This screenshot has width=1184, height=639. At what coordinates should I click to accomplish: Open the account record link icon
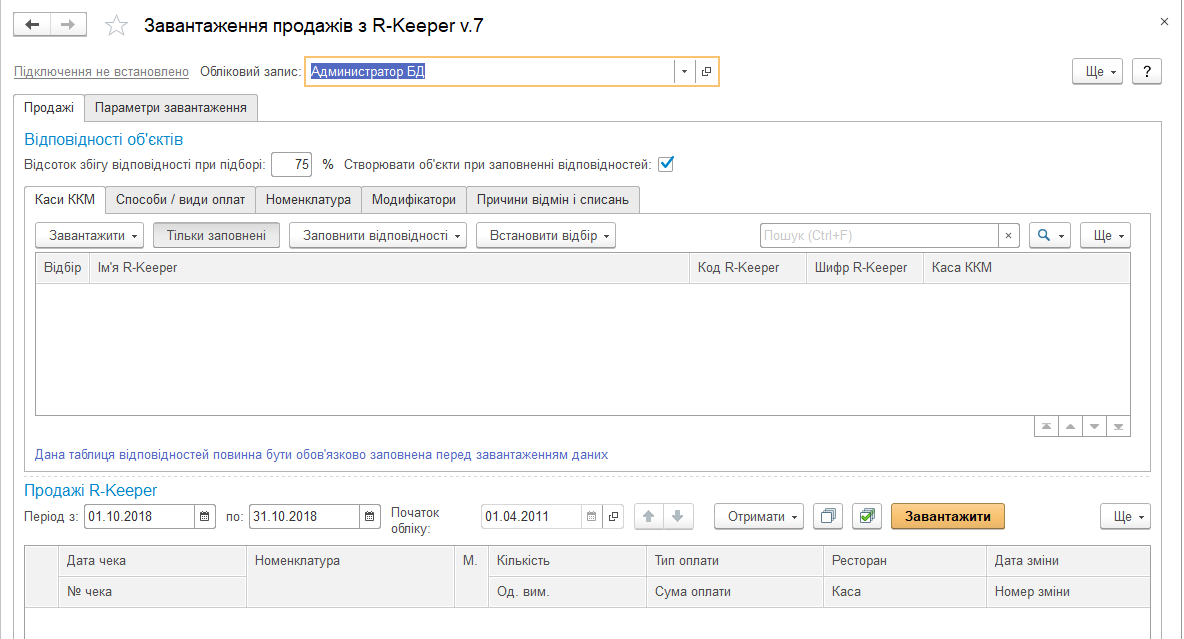point(706,72)
